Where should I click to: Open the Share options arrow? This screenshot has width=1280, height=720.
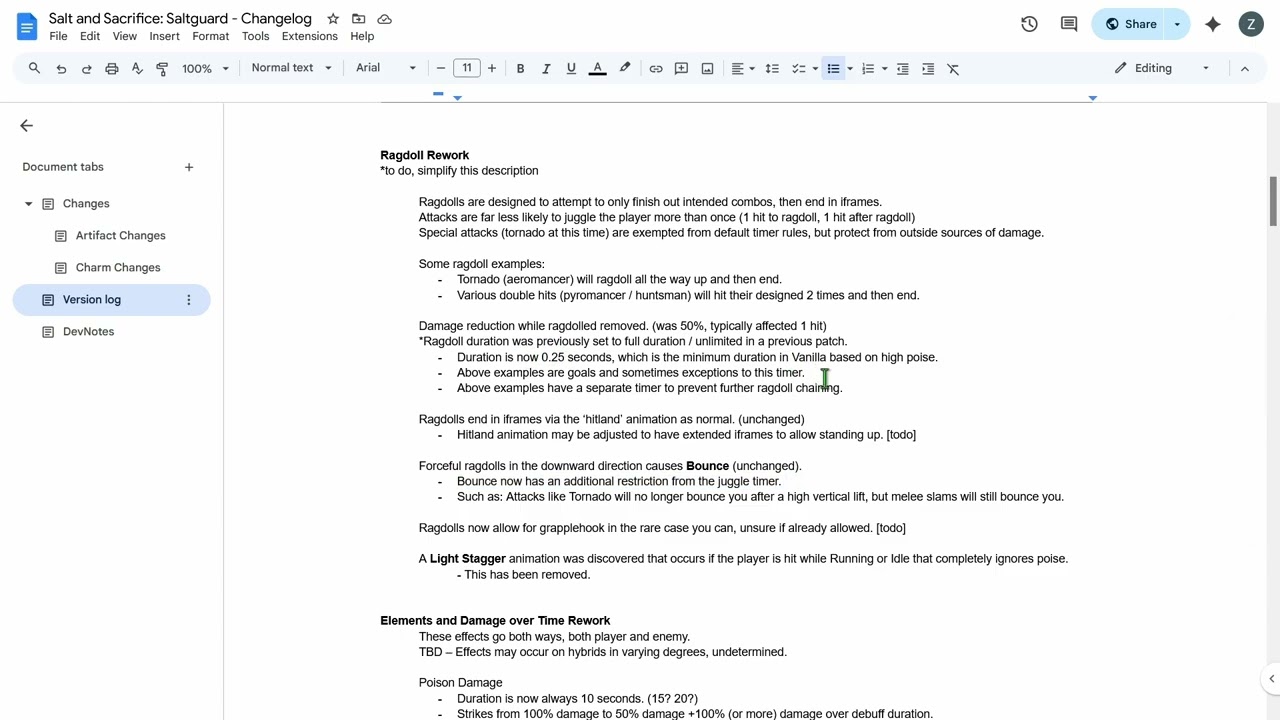click(x=1177, y=24)
